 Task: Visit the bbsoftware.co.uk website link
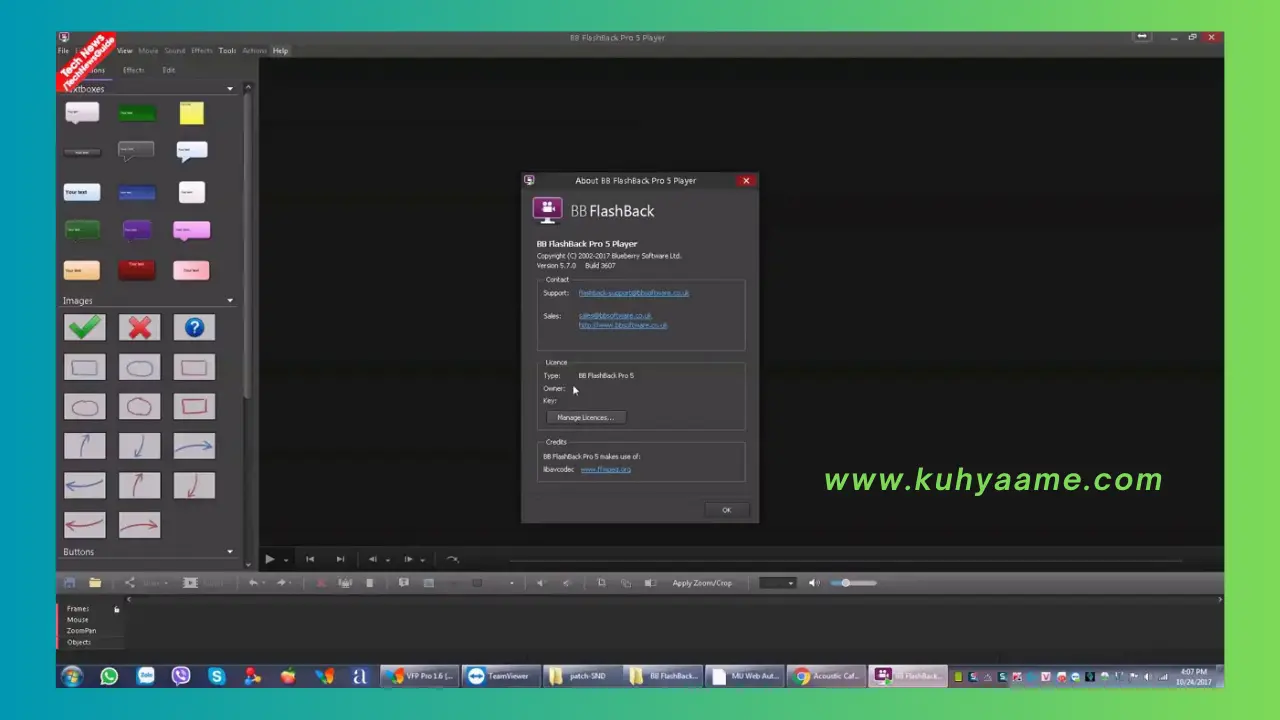[622, 325]
